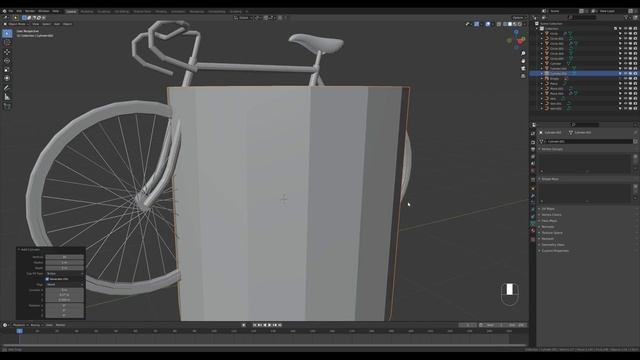Switch to the Sculpting workspace tab
Screen dimensions: 640x360
coord(104,11)
